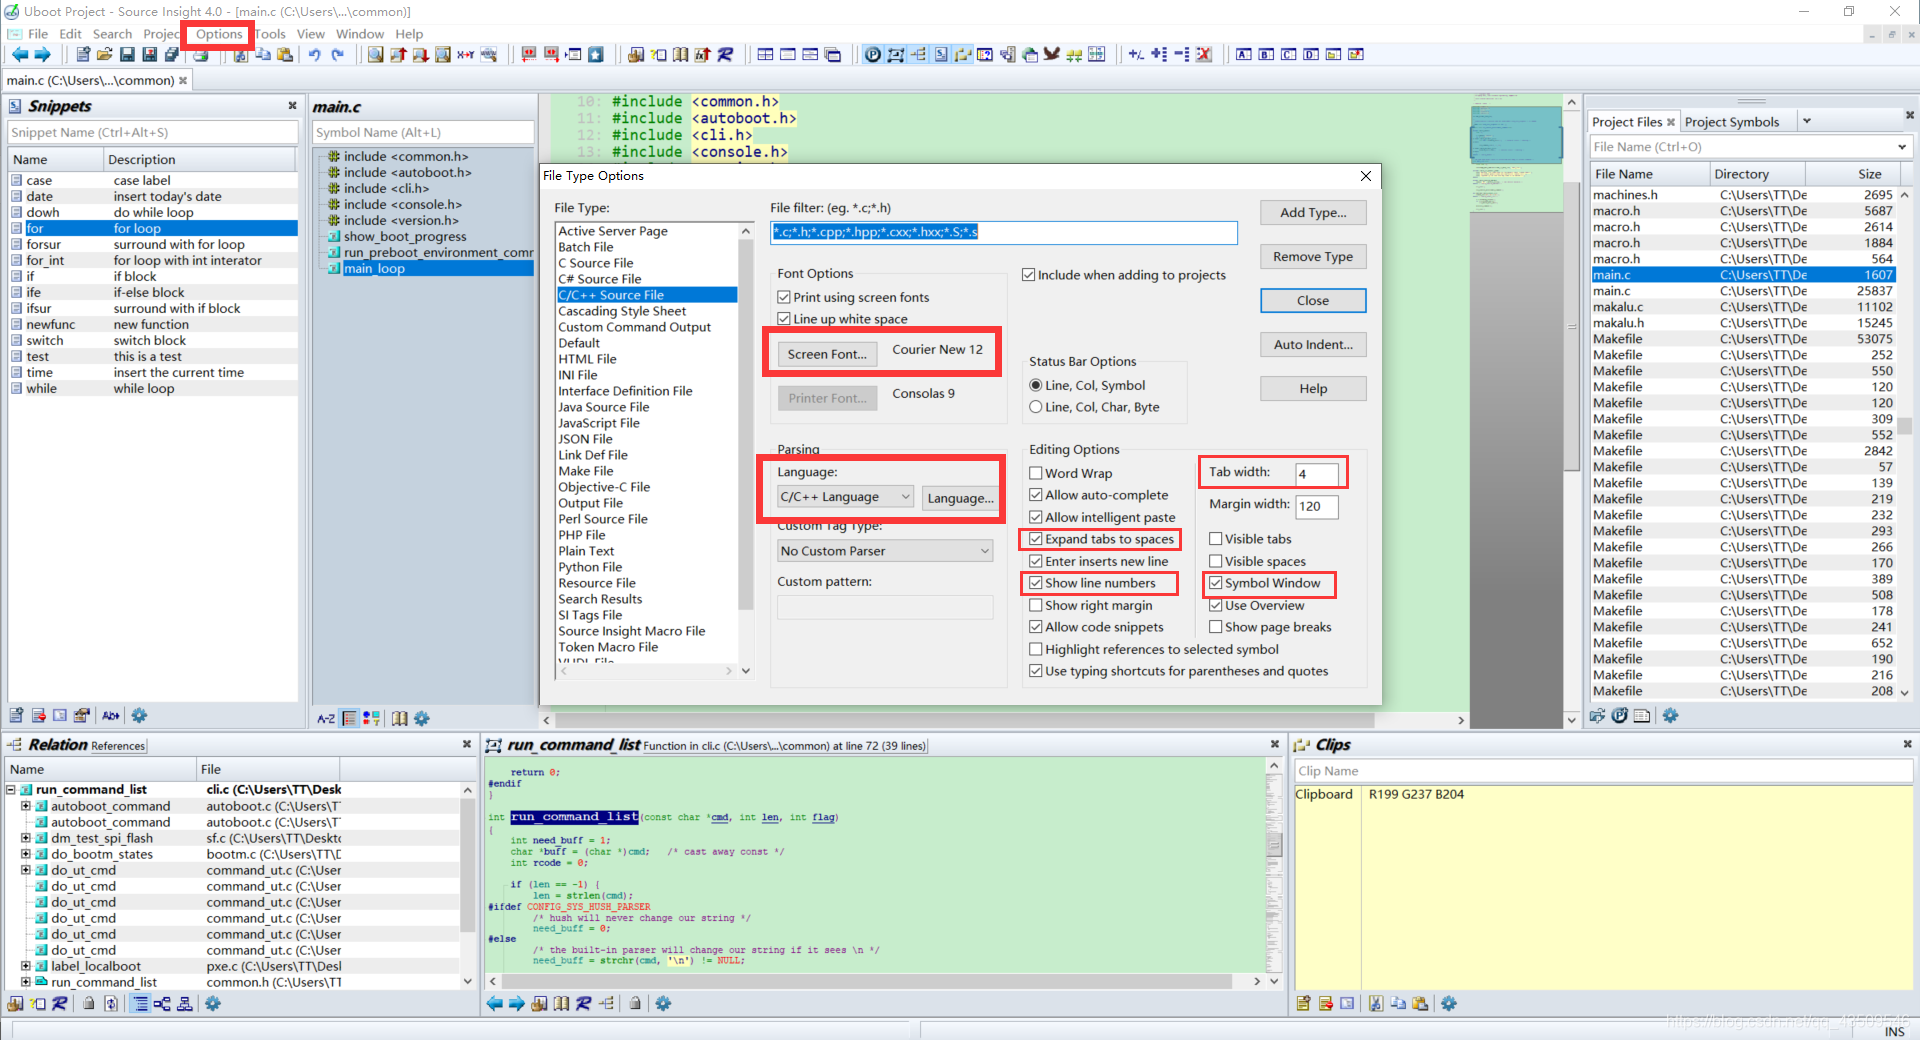1920x1040 pixels.
Task: Enable the Visible tabs checkbox
Action: point(1216,539)
